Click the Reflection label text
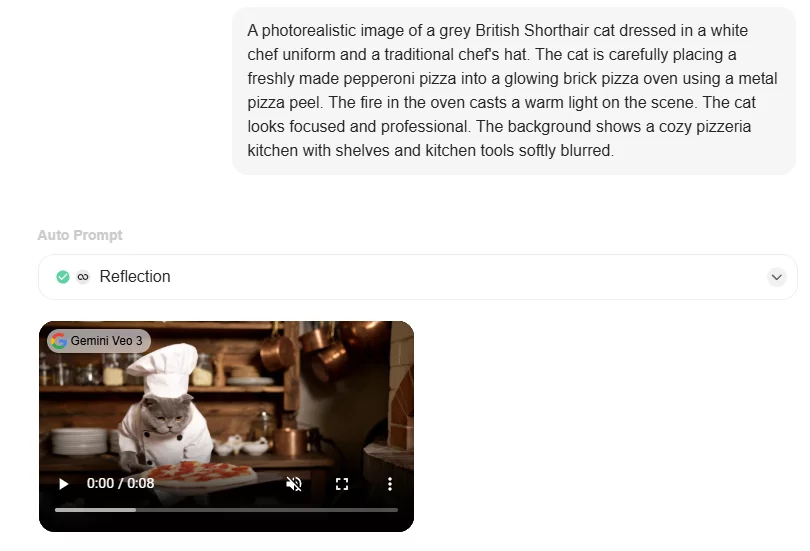810x551 pixels. pyautogui.click(x=135, y=277)
